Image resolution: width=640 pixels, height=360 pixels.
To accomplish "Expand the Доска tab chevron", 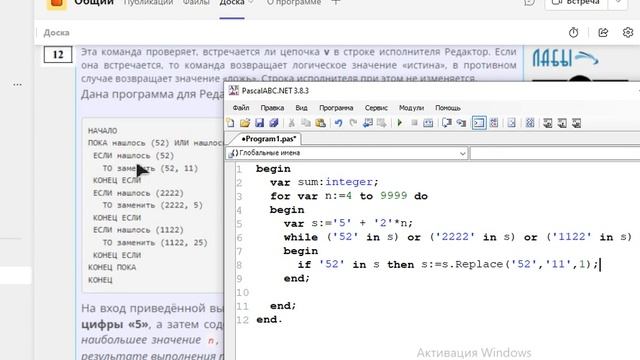I will 251,2.
